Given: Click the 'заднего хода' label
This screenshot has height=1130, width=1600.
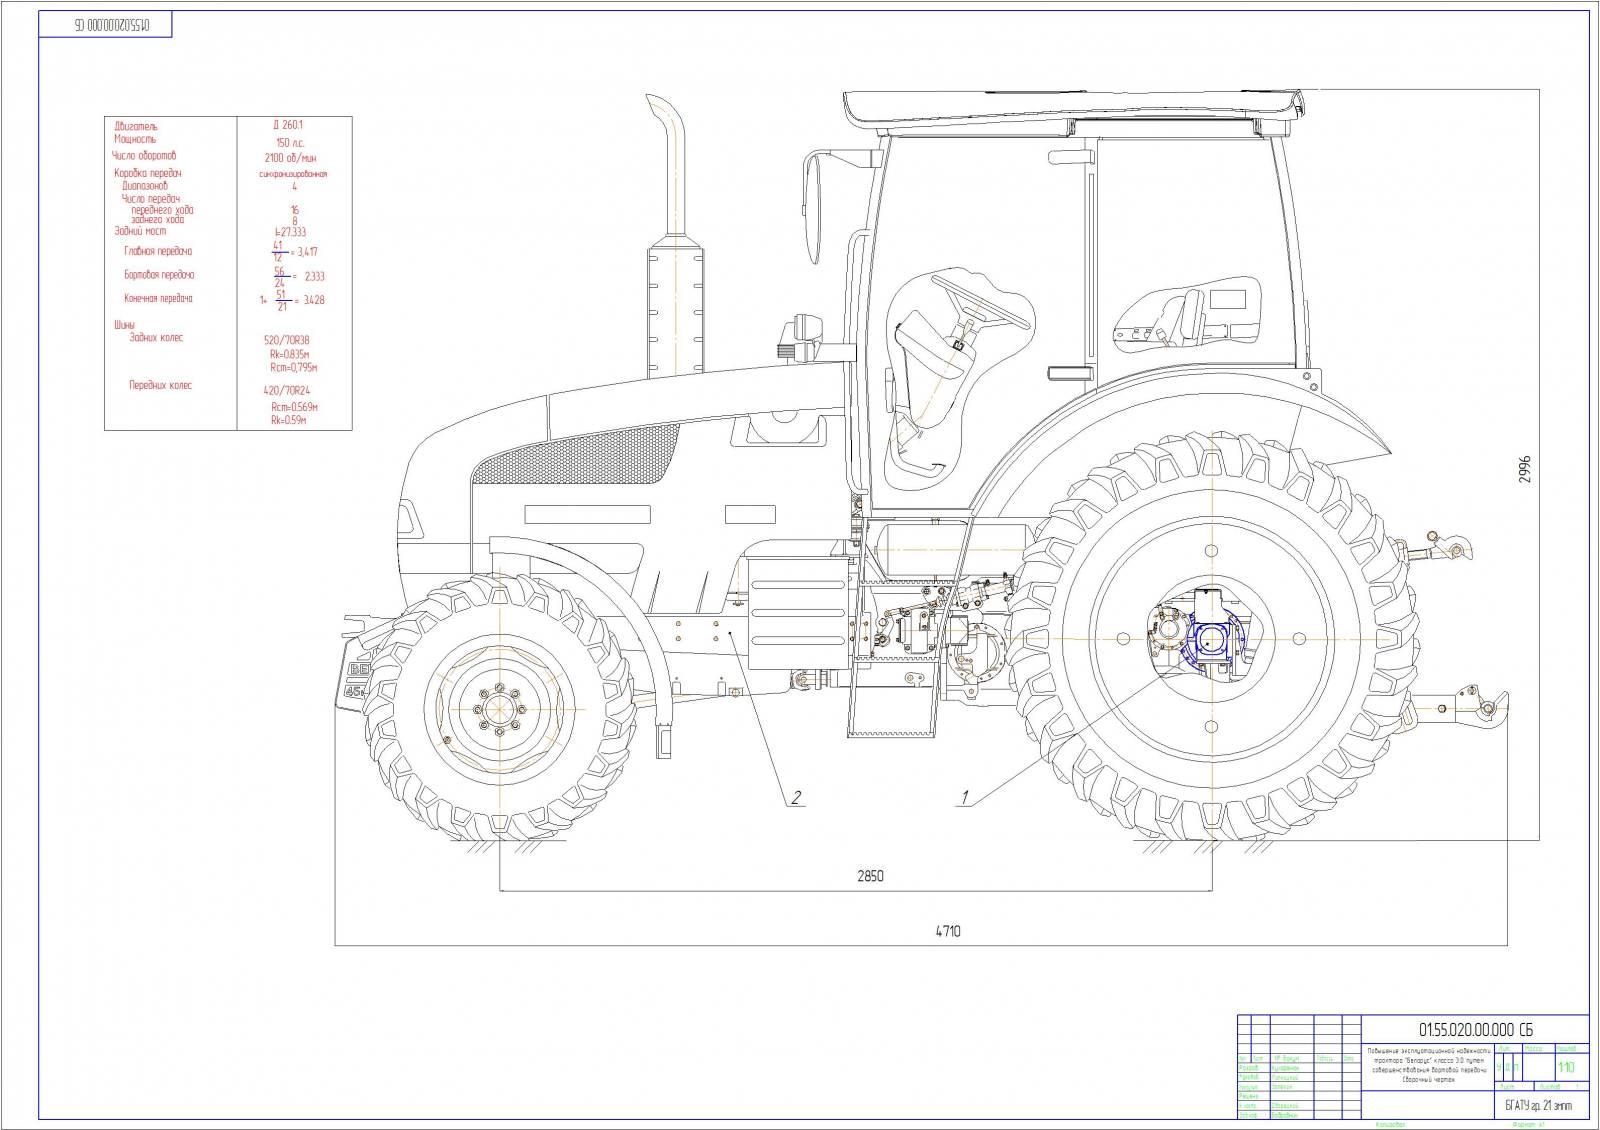Looking at the screenshot, I should click(158, 220).
